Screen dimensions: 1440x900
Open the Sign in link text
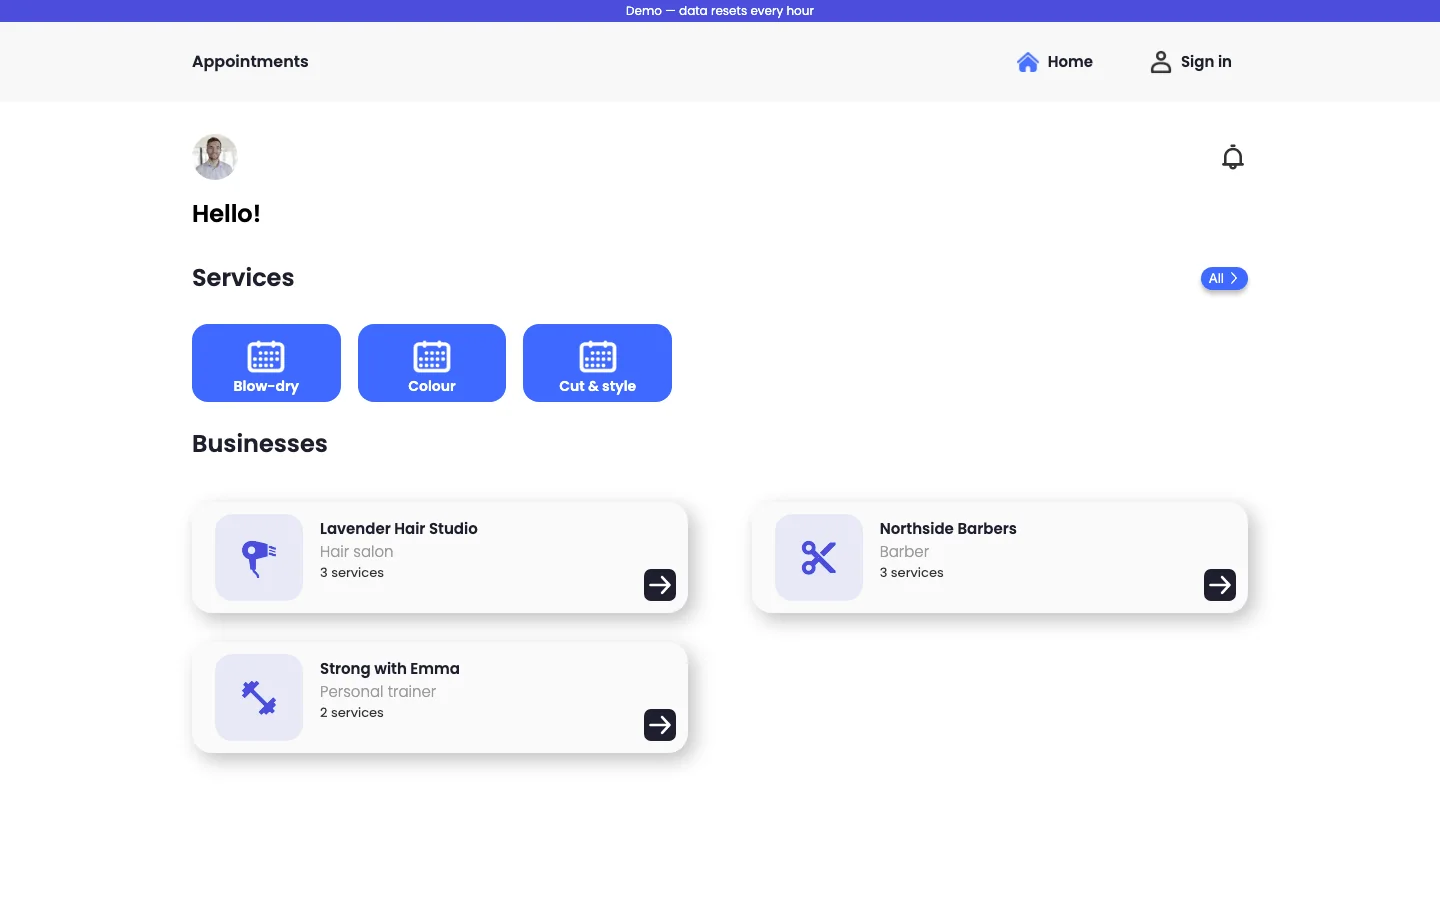tap(1206, 62)
